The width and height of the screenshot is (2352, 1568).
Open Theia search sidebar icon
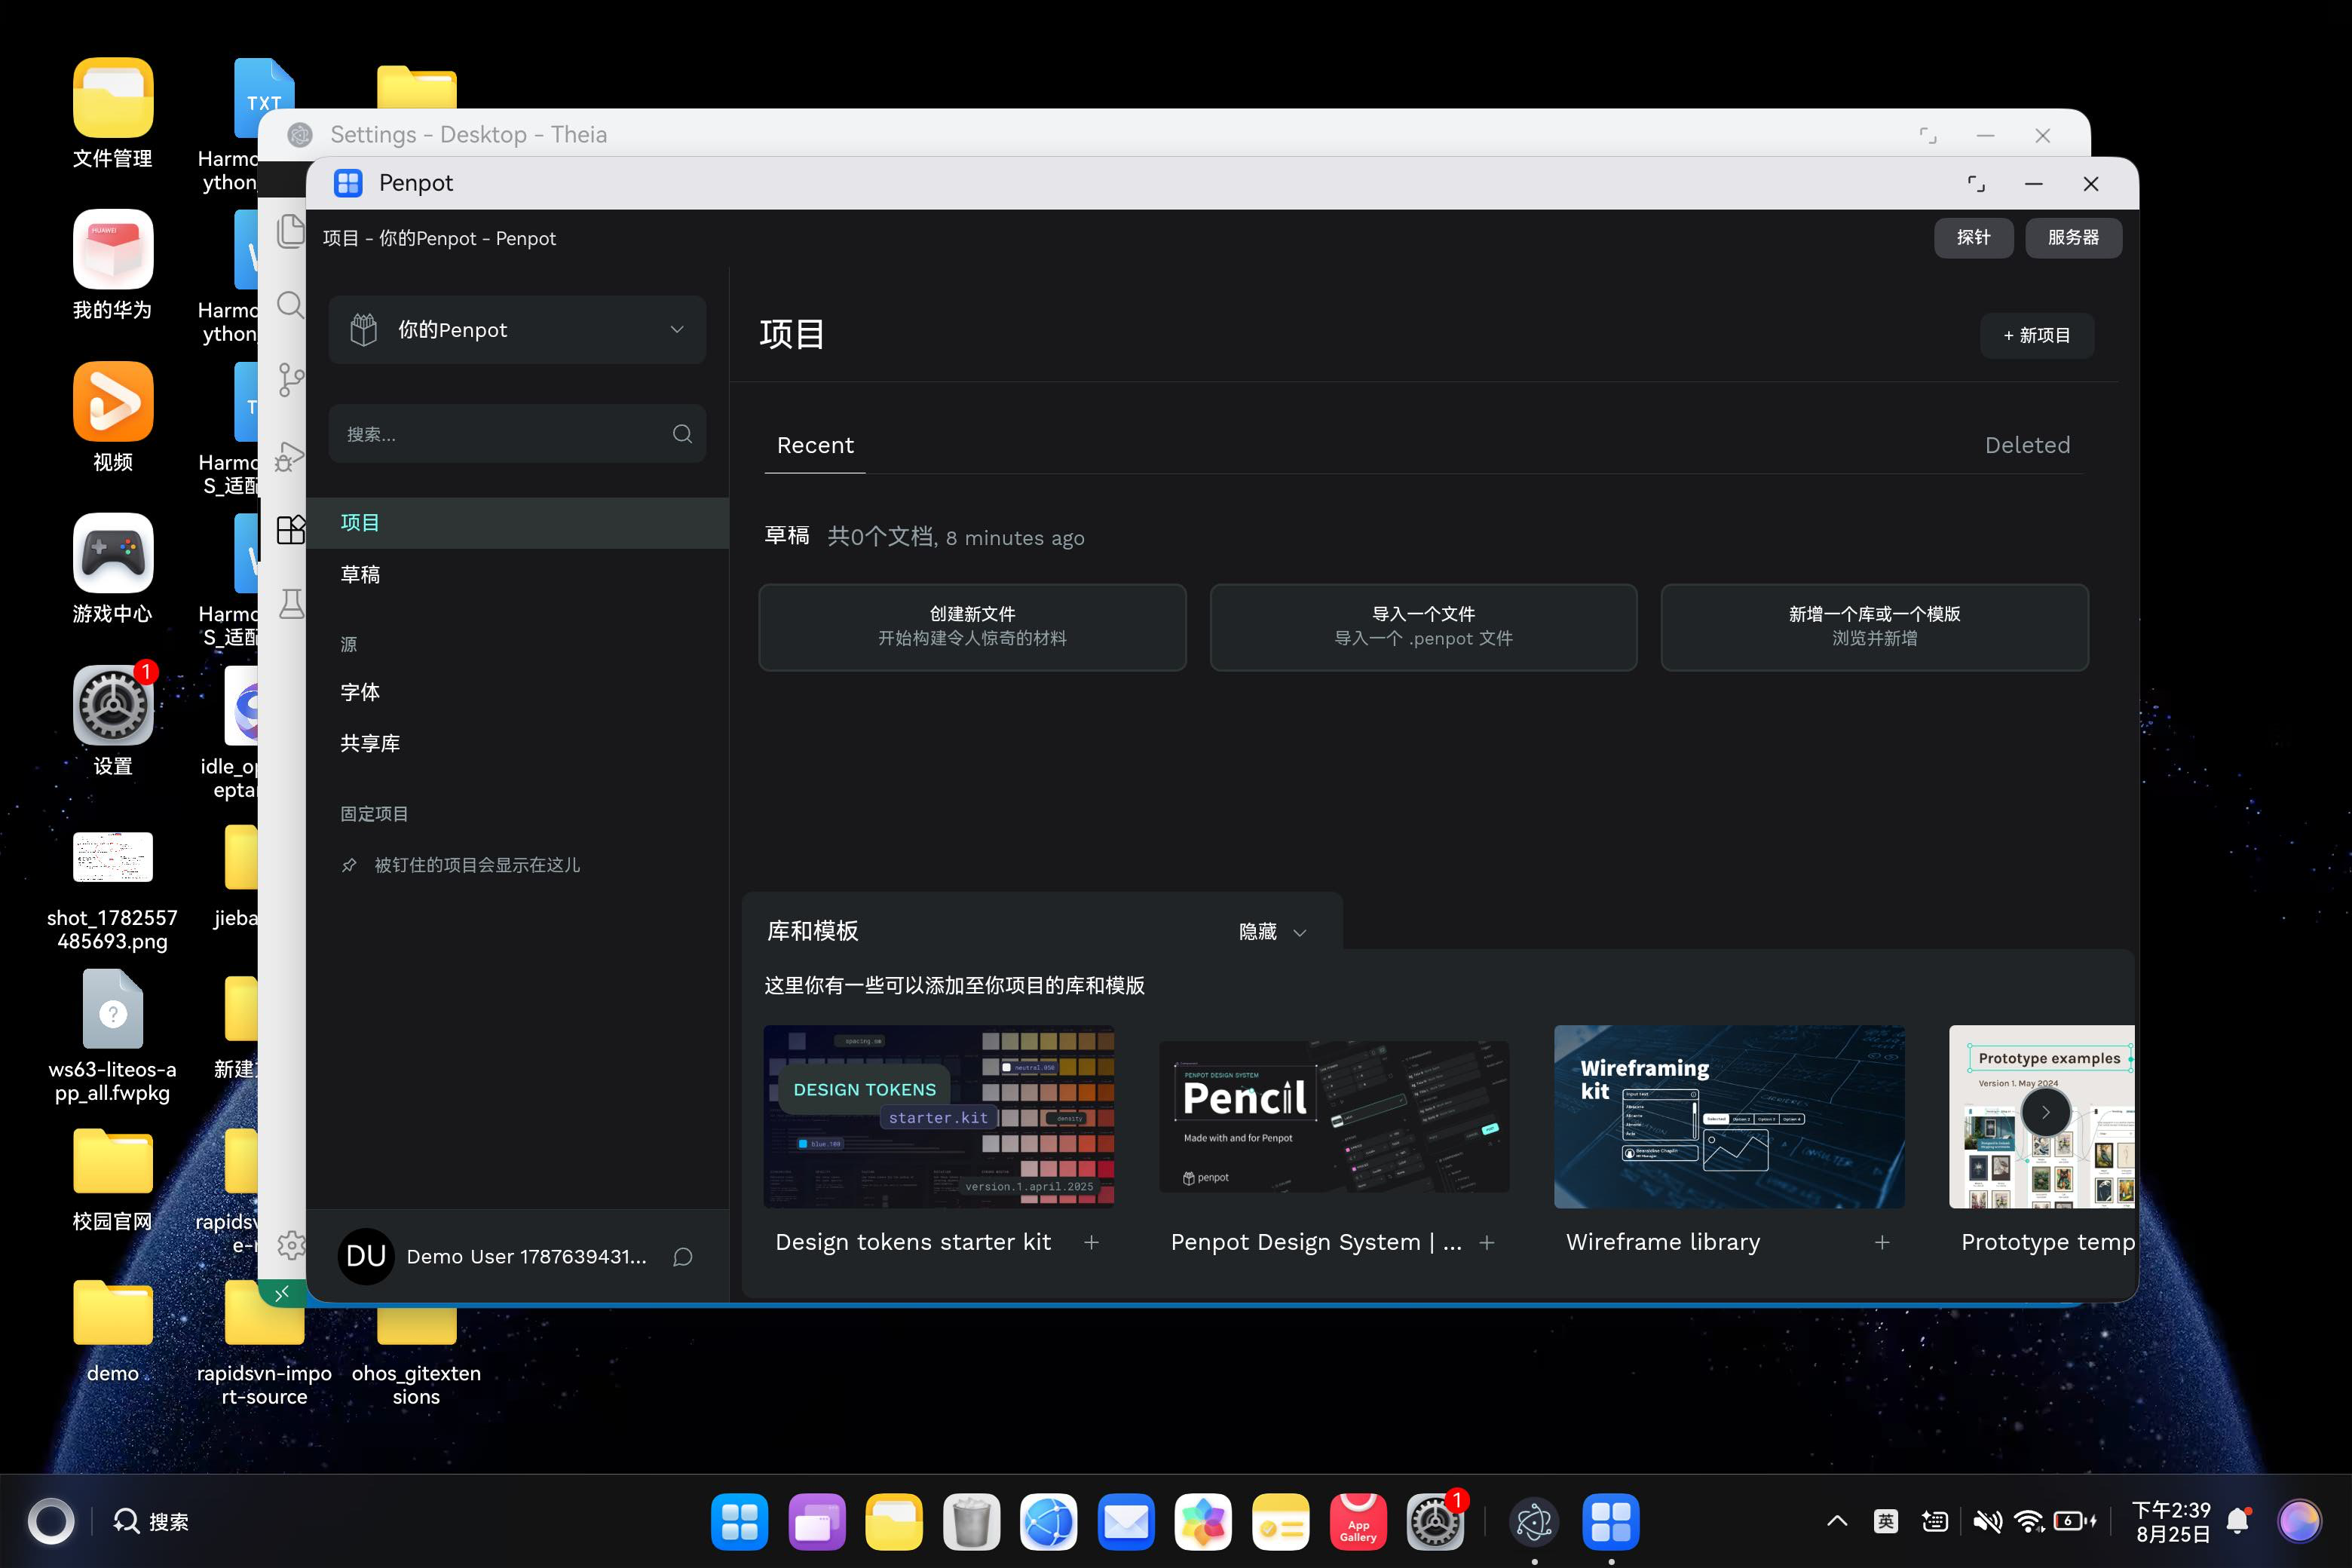click(290, 305)
